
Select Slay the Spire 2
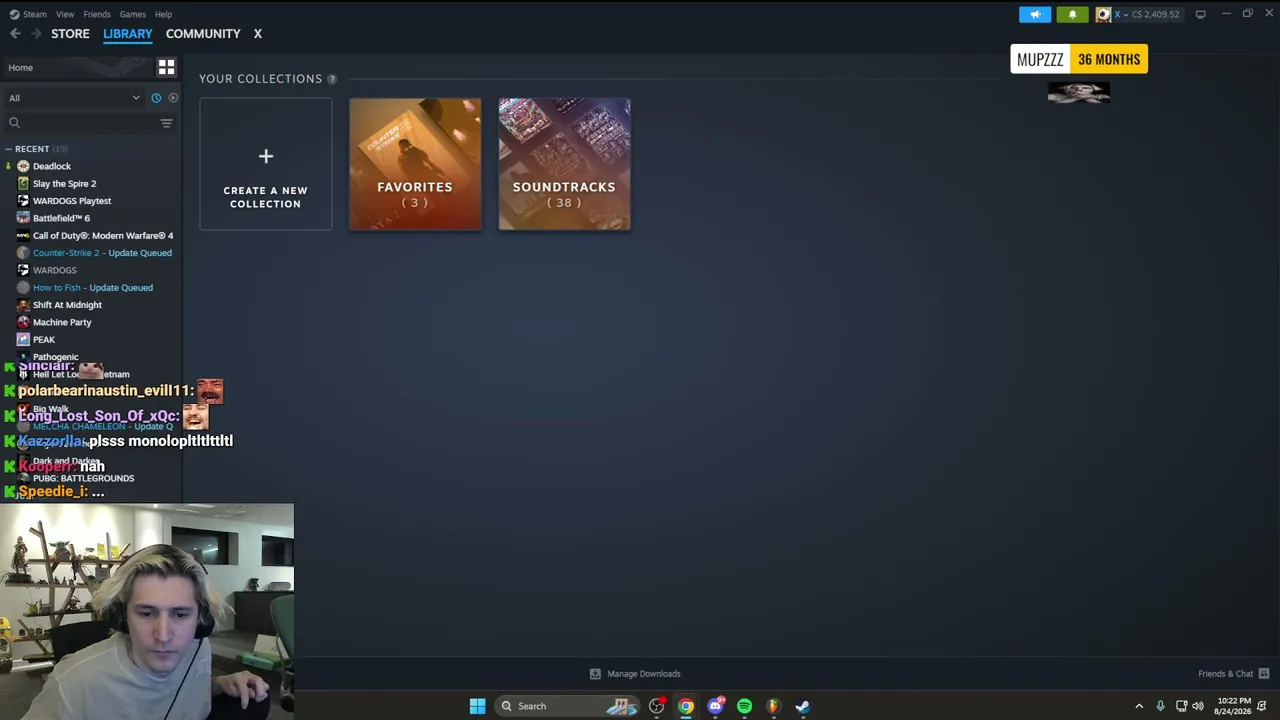point(65,184)
